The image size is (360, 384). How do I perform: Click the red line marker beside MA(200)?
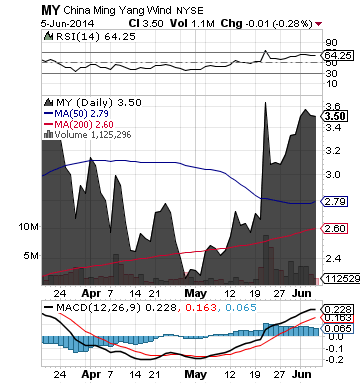[x=48, y=125]
